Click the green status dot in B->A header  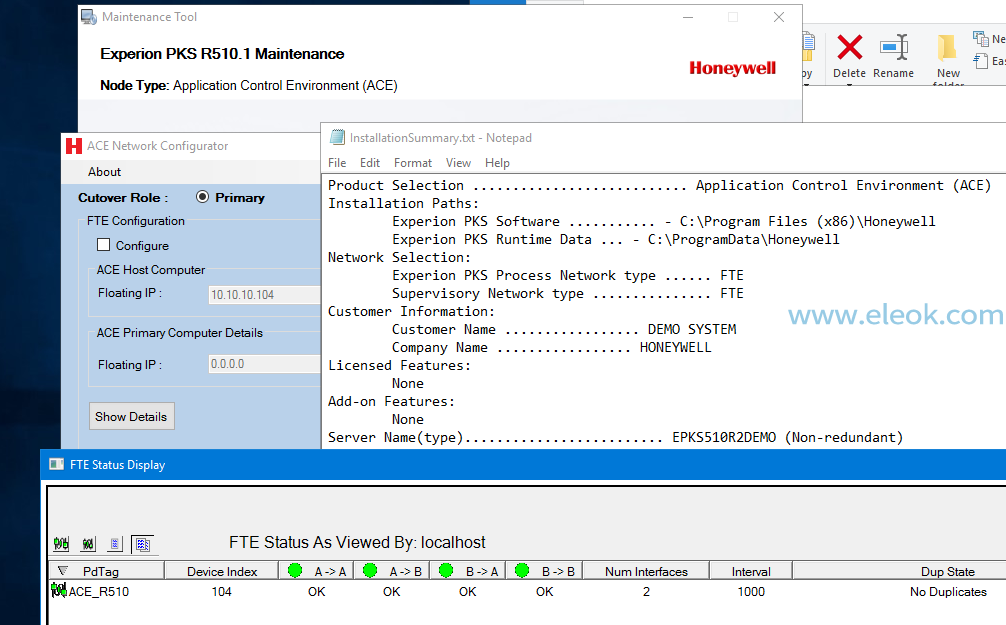click(447, 570)
